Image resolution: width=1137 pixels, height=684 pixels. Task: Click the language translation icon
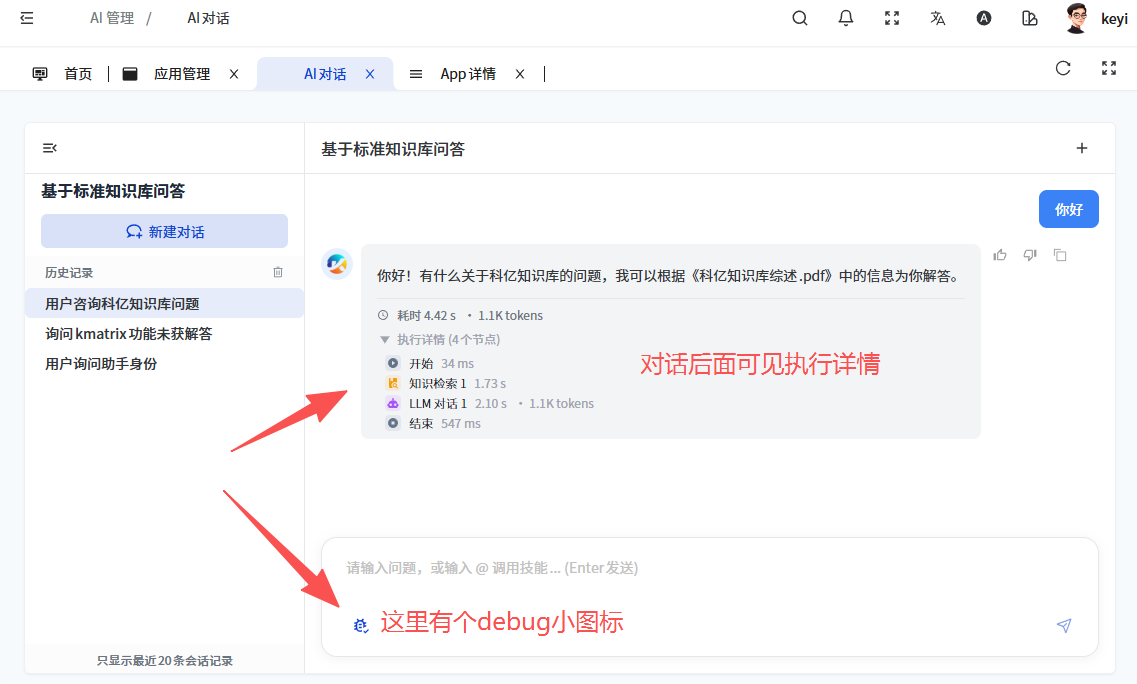tap(938, 18)
